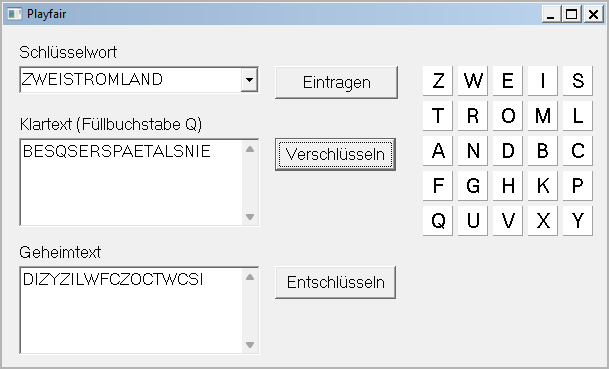The image size is (609, 369).
Task: Click the Eintragen button
Action: click(336, 82)
